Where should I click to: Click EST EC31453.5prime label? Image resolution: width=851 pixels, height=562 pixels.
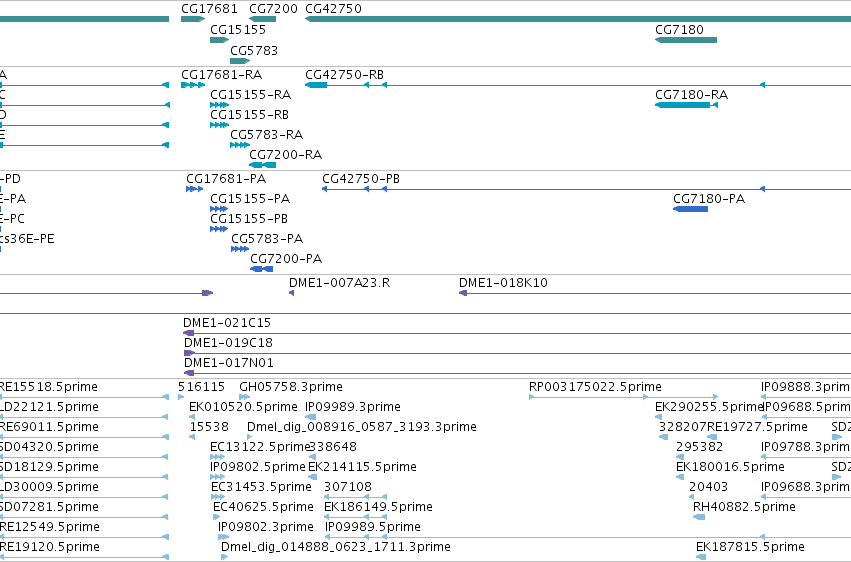(262, 488)
